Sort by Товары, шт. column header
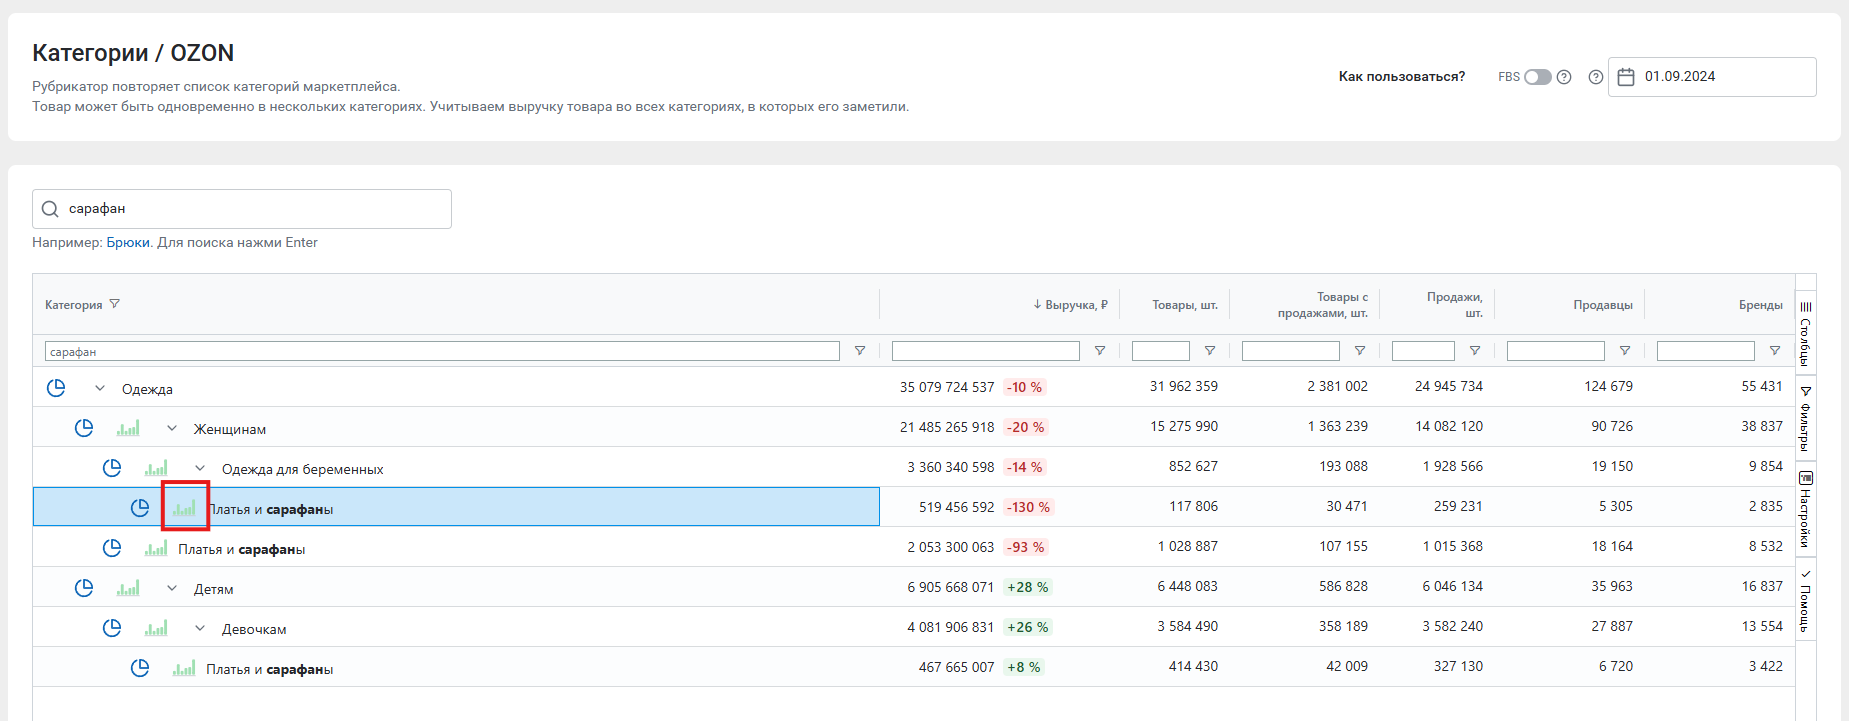This screenshot has height=721, width=1849. pos(1185,305)
